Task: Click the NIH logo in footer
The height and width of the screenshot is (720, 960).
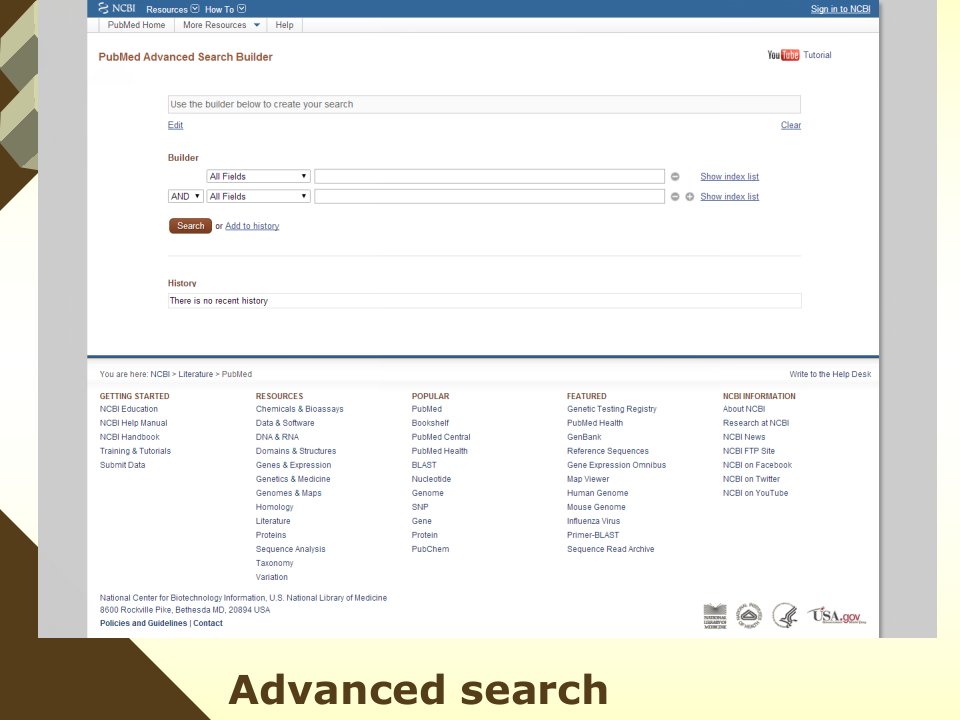Action: coord(748,615)
